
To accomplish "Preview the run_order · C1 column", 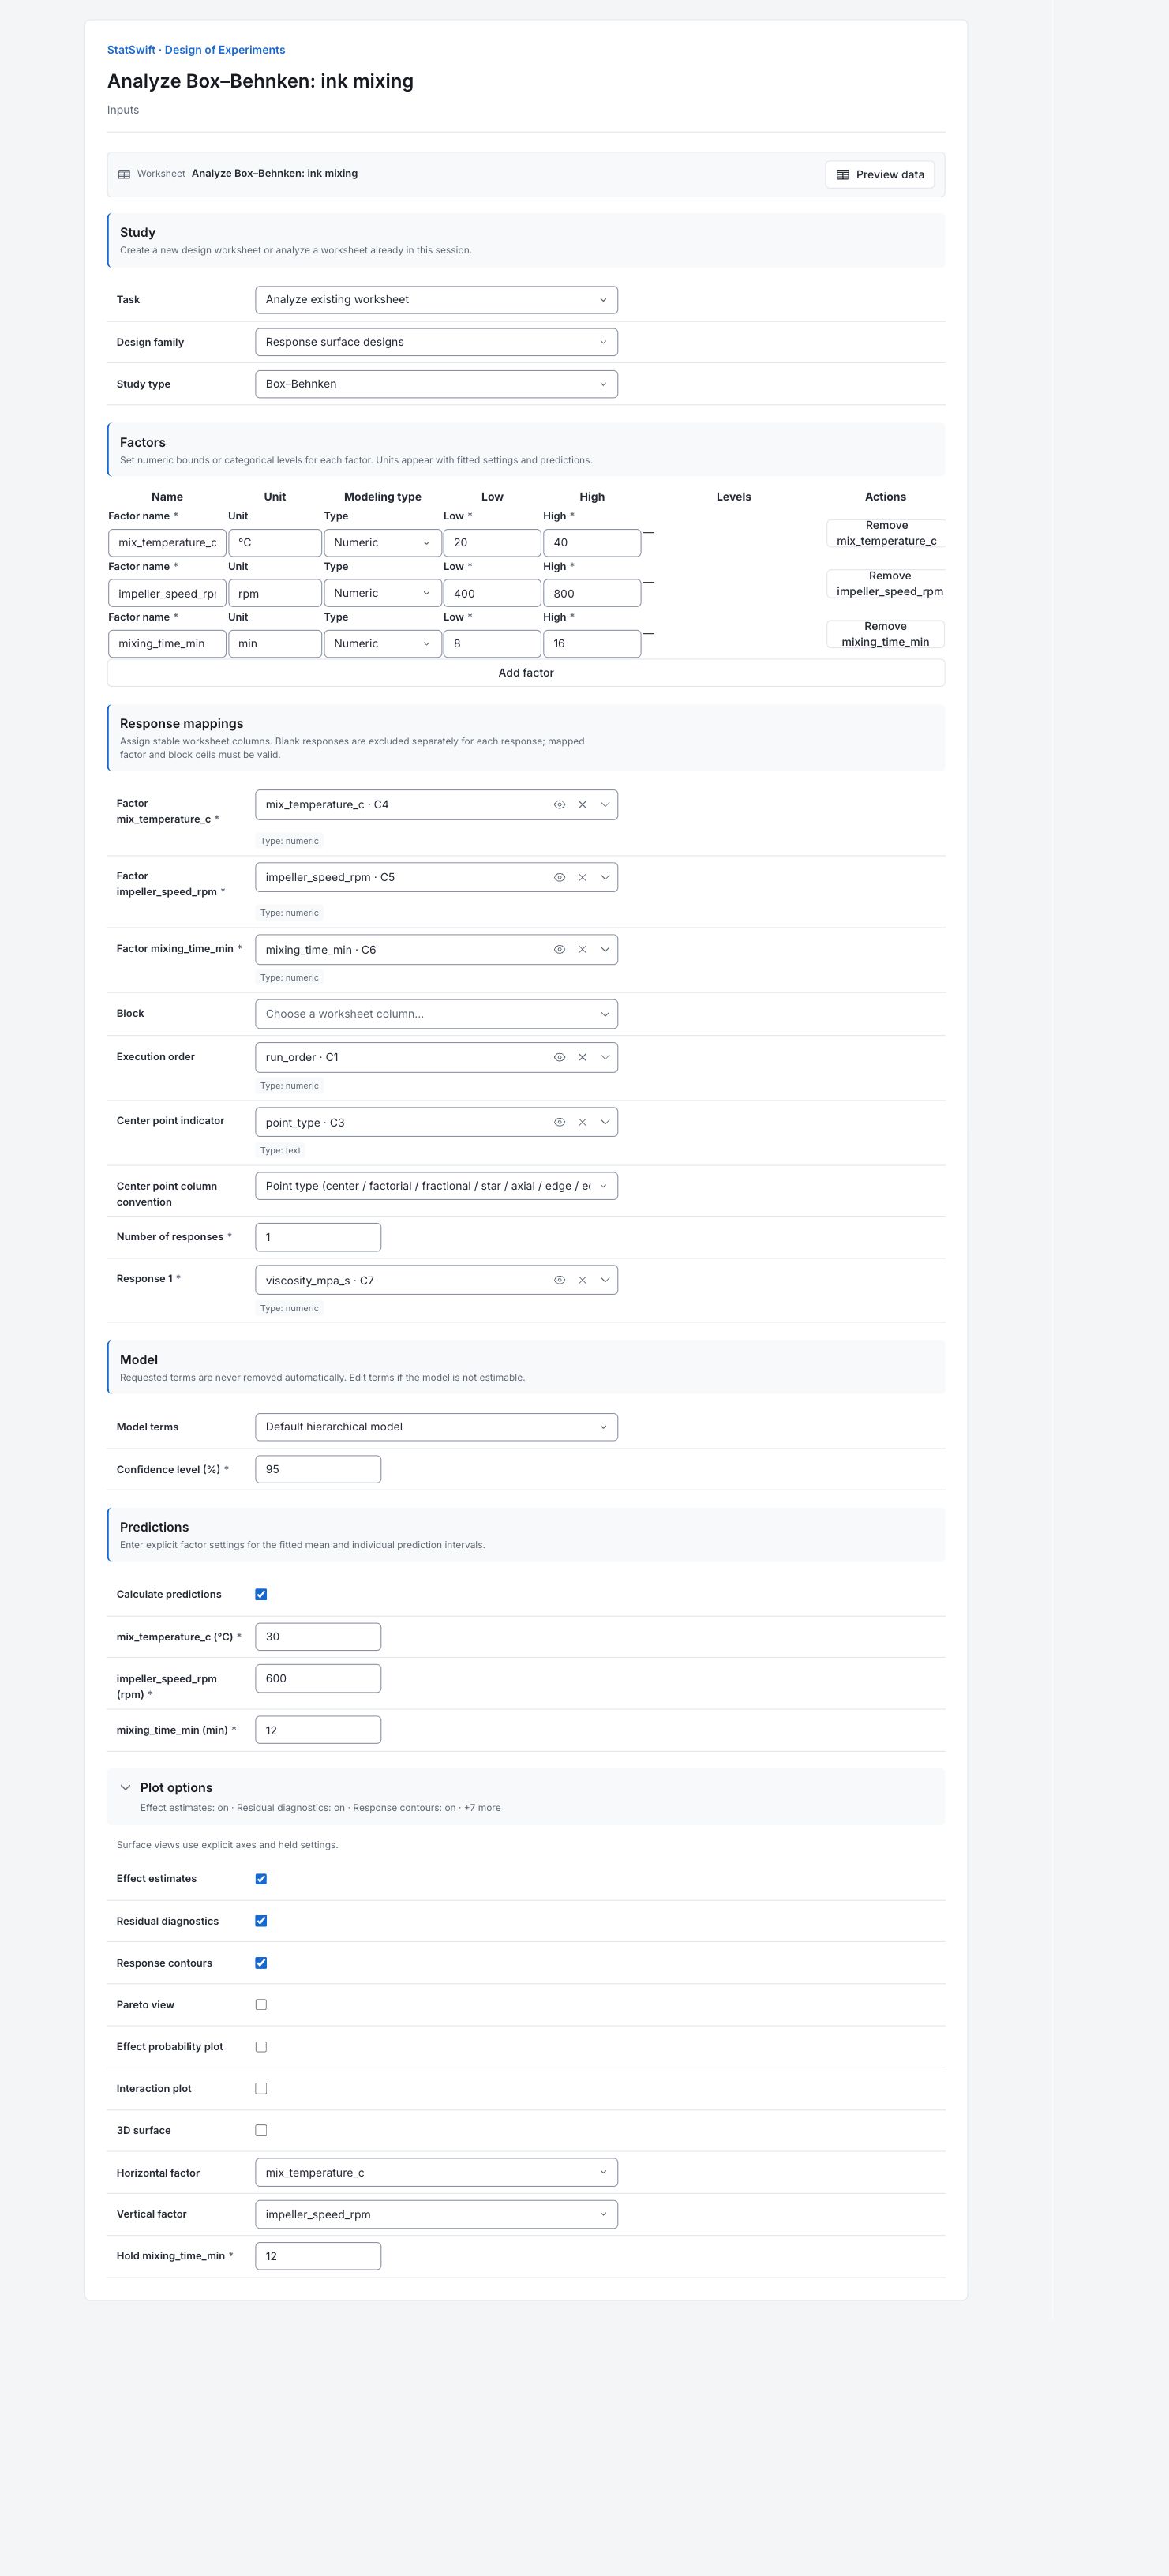I will click(x=560, y=1057).
